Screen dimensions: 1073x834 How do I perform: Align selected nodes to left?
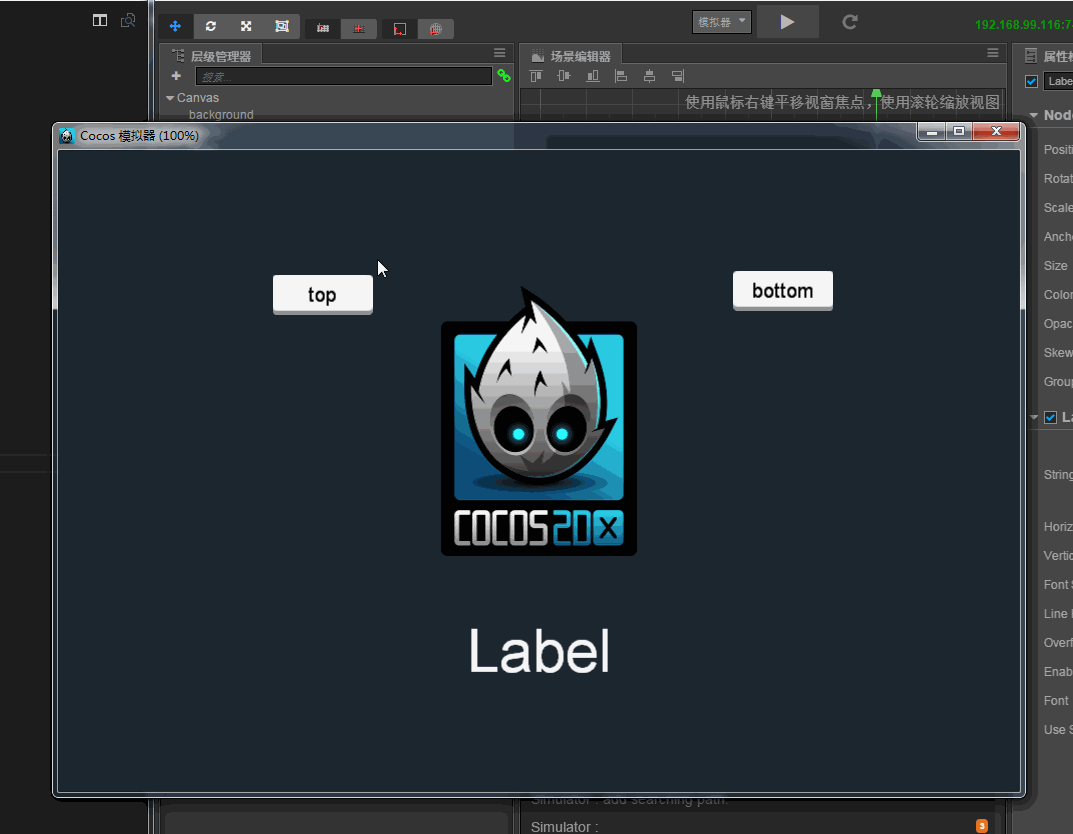click(x=621, y=76)
